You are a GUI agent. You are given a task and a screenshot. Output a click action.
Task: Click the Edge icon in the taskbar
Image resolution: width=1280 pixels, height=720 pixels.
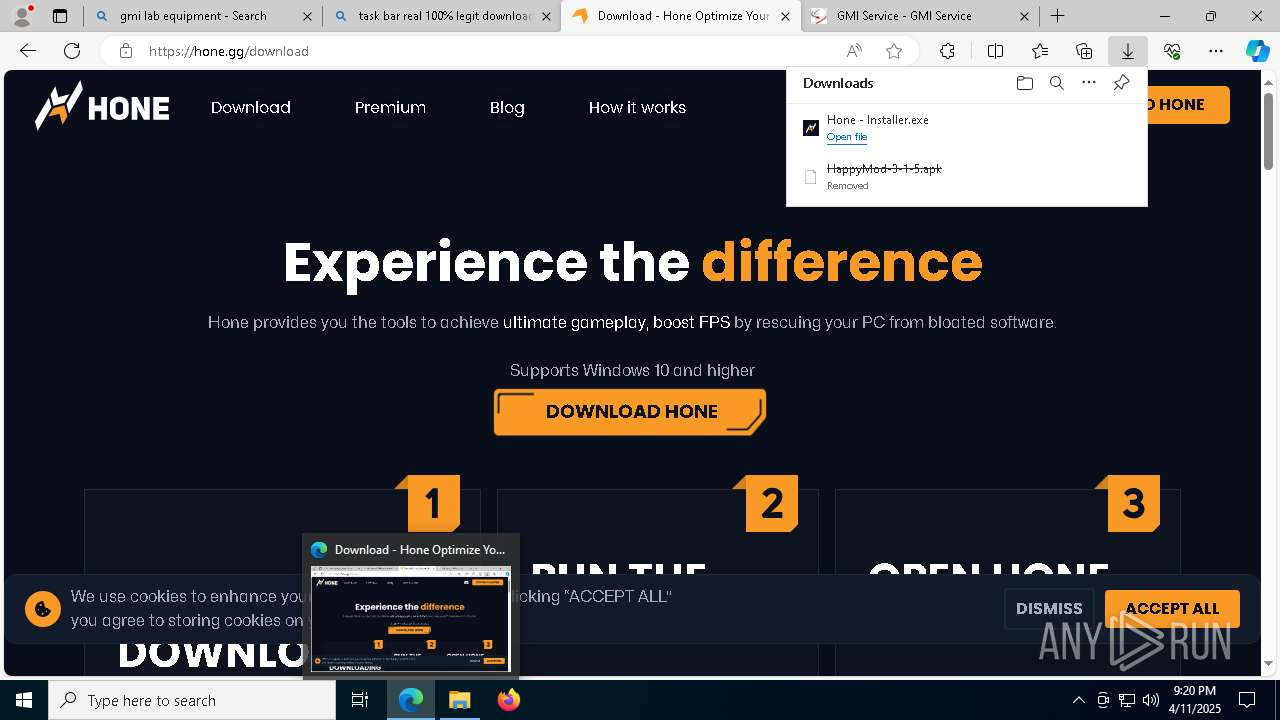click(410, 700)
